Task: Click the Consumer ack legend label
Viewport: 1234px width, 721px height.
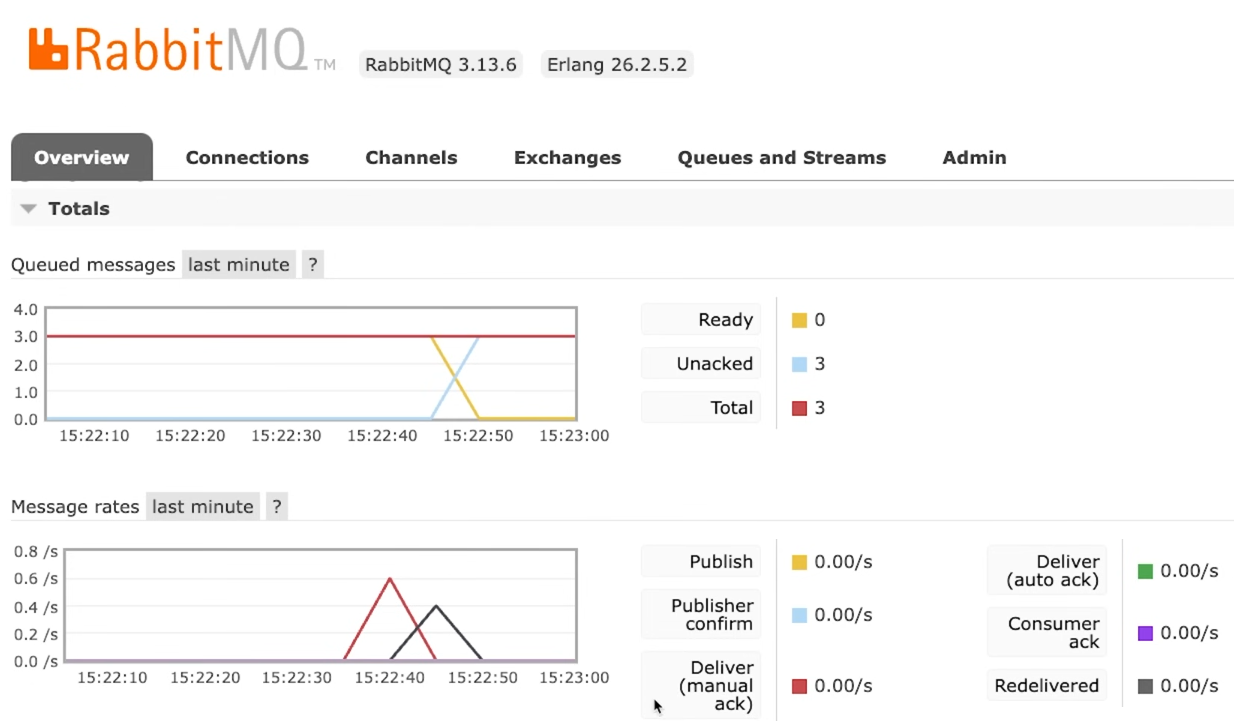Action: 1047,633
